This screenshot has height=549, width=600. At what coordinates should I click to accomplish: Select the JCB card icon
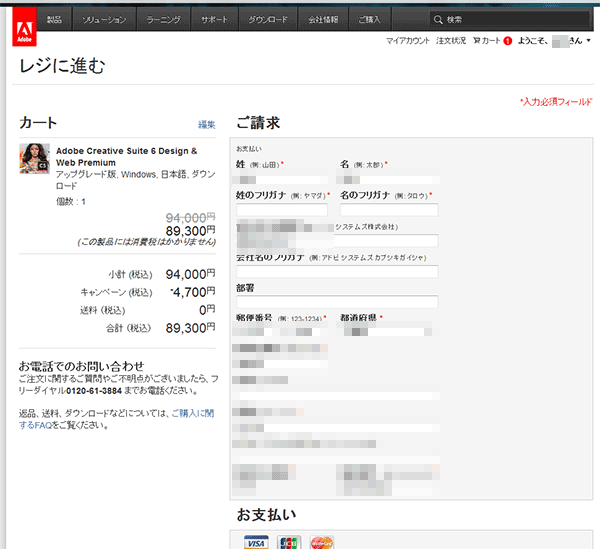click(289, 542)
